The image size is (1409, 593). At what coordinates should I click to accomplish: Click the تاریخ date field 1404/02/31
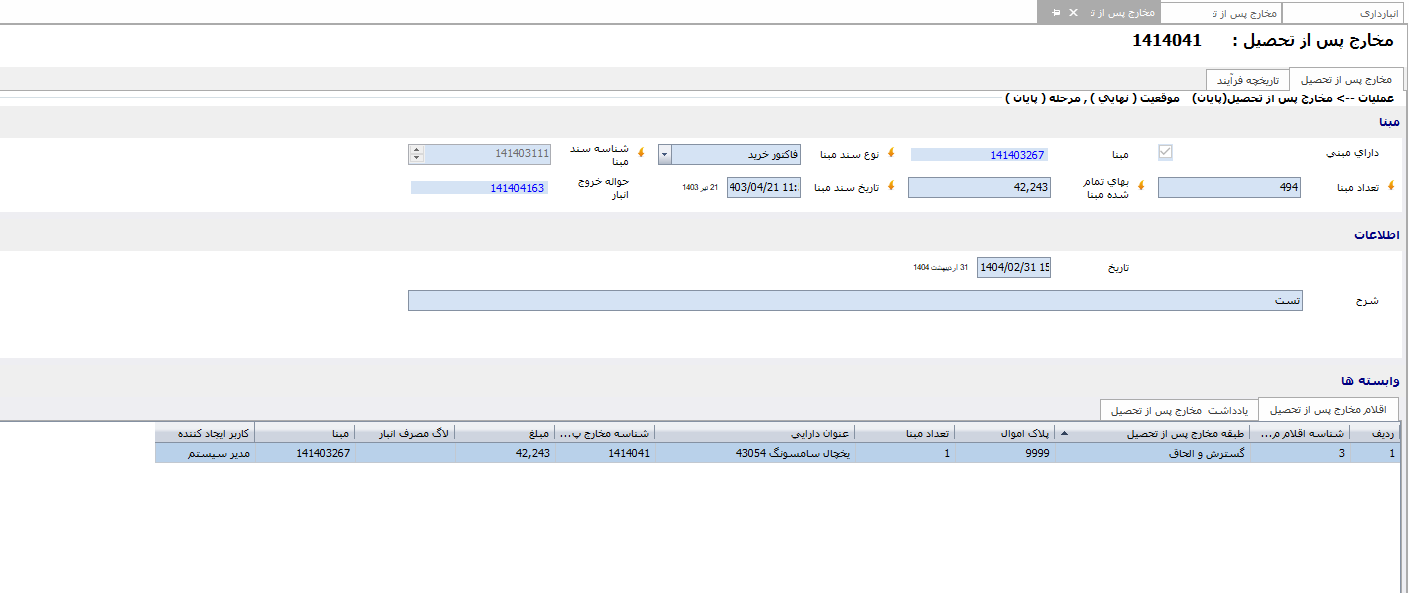coord(1013,267)
